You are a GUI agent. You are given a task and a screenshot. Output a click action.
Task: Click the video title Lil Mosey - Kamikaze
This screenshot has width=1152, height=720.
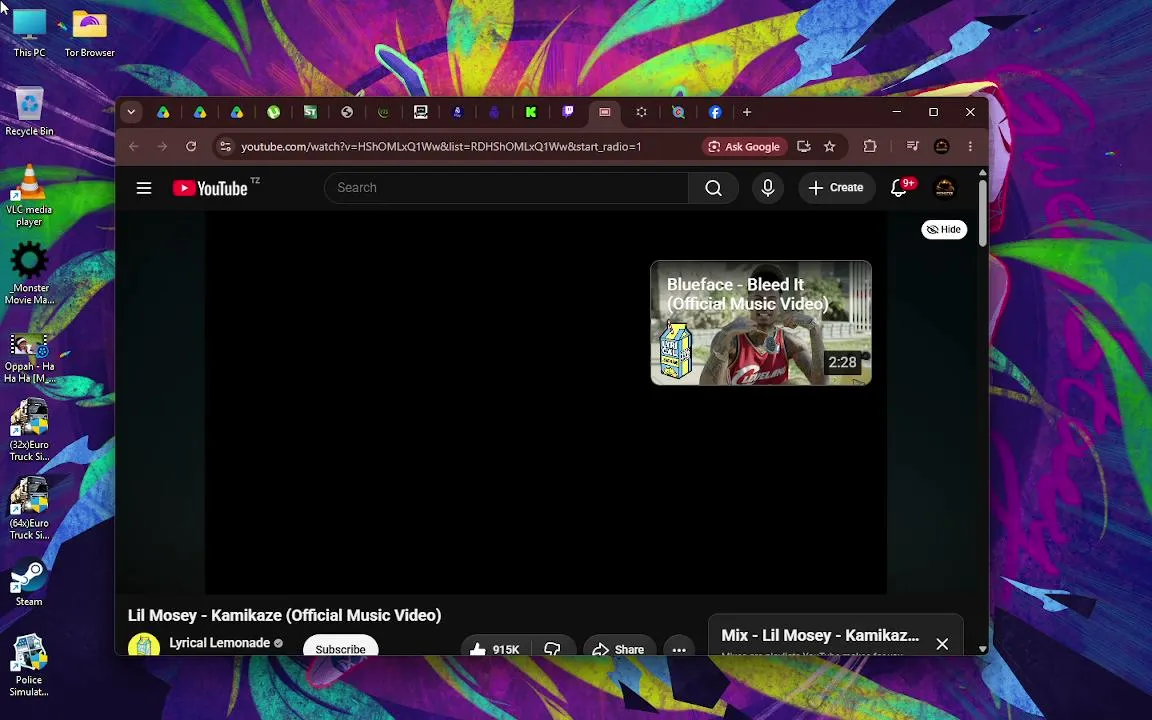coord(284,616)
